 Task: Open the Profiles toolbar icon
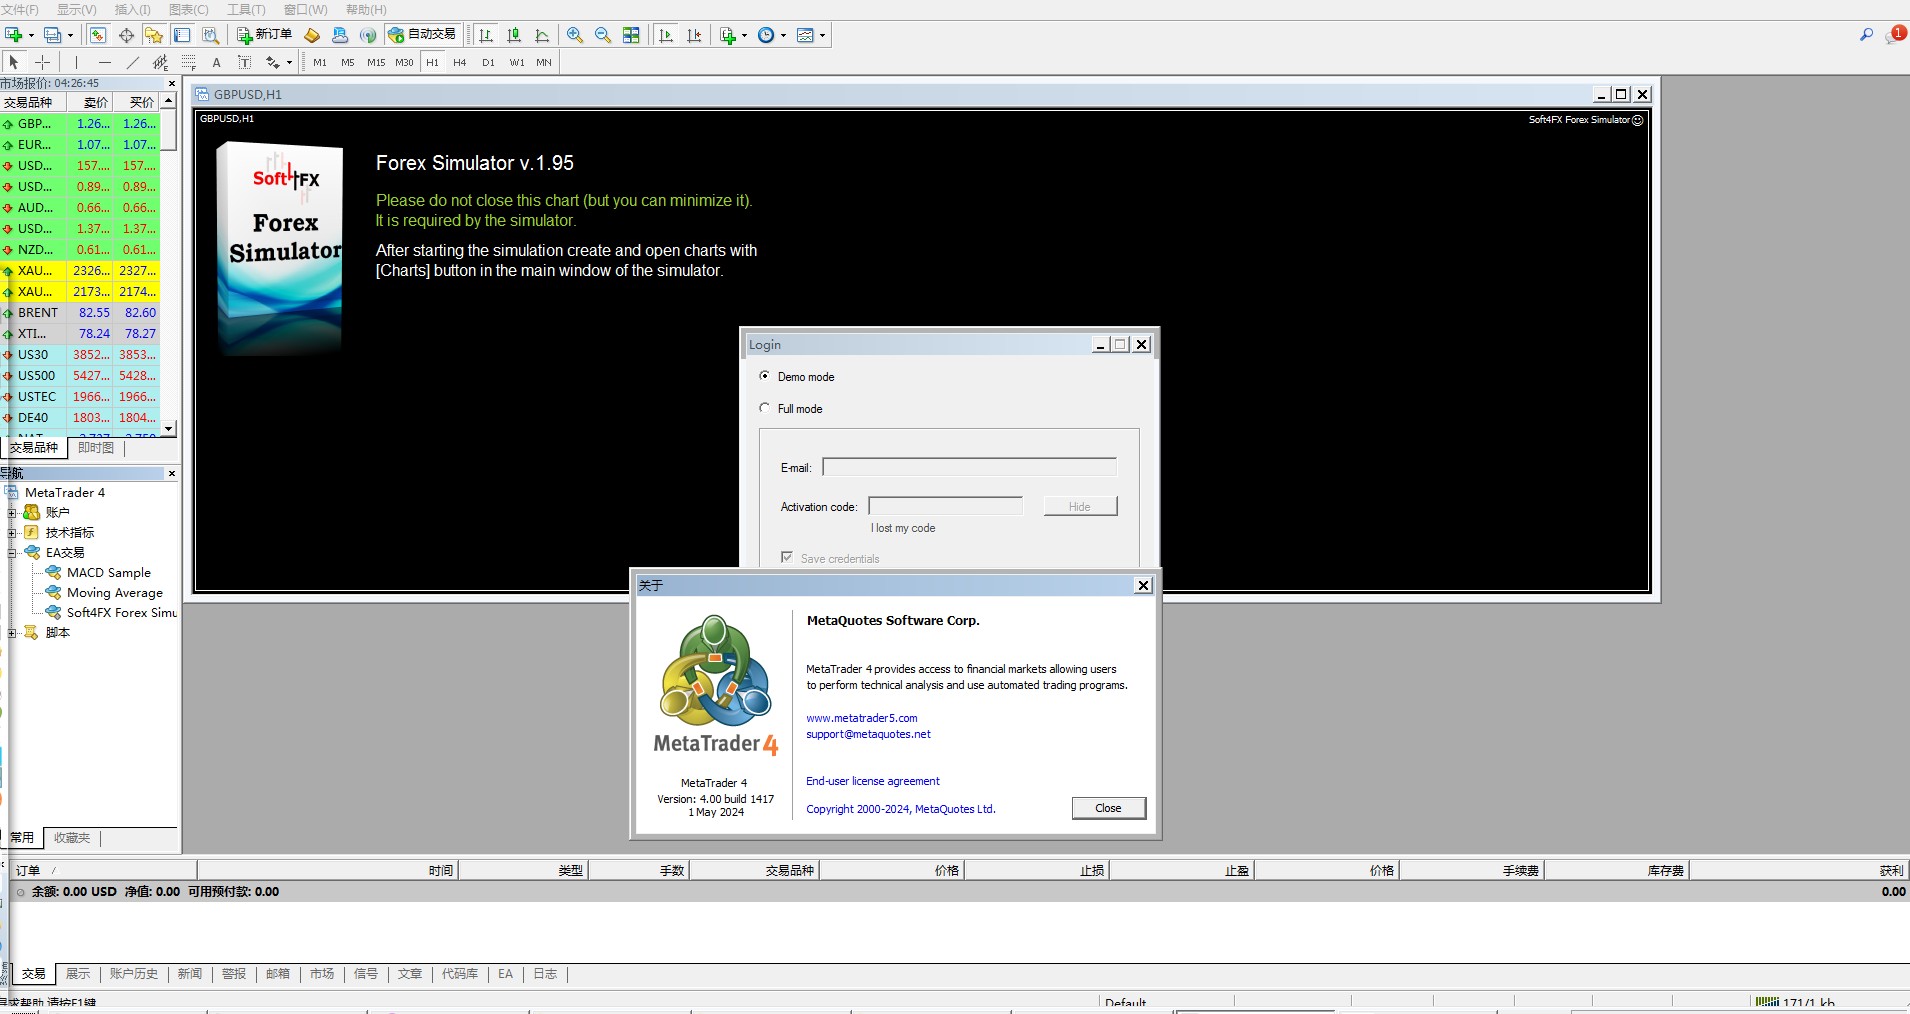point(52,35)
